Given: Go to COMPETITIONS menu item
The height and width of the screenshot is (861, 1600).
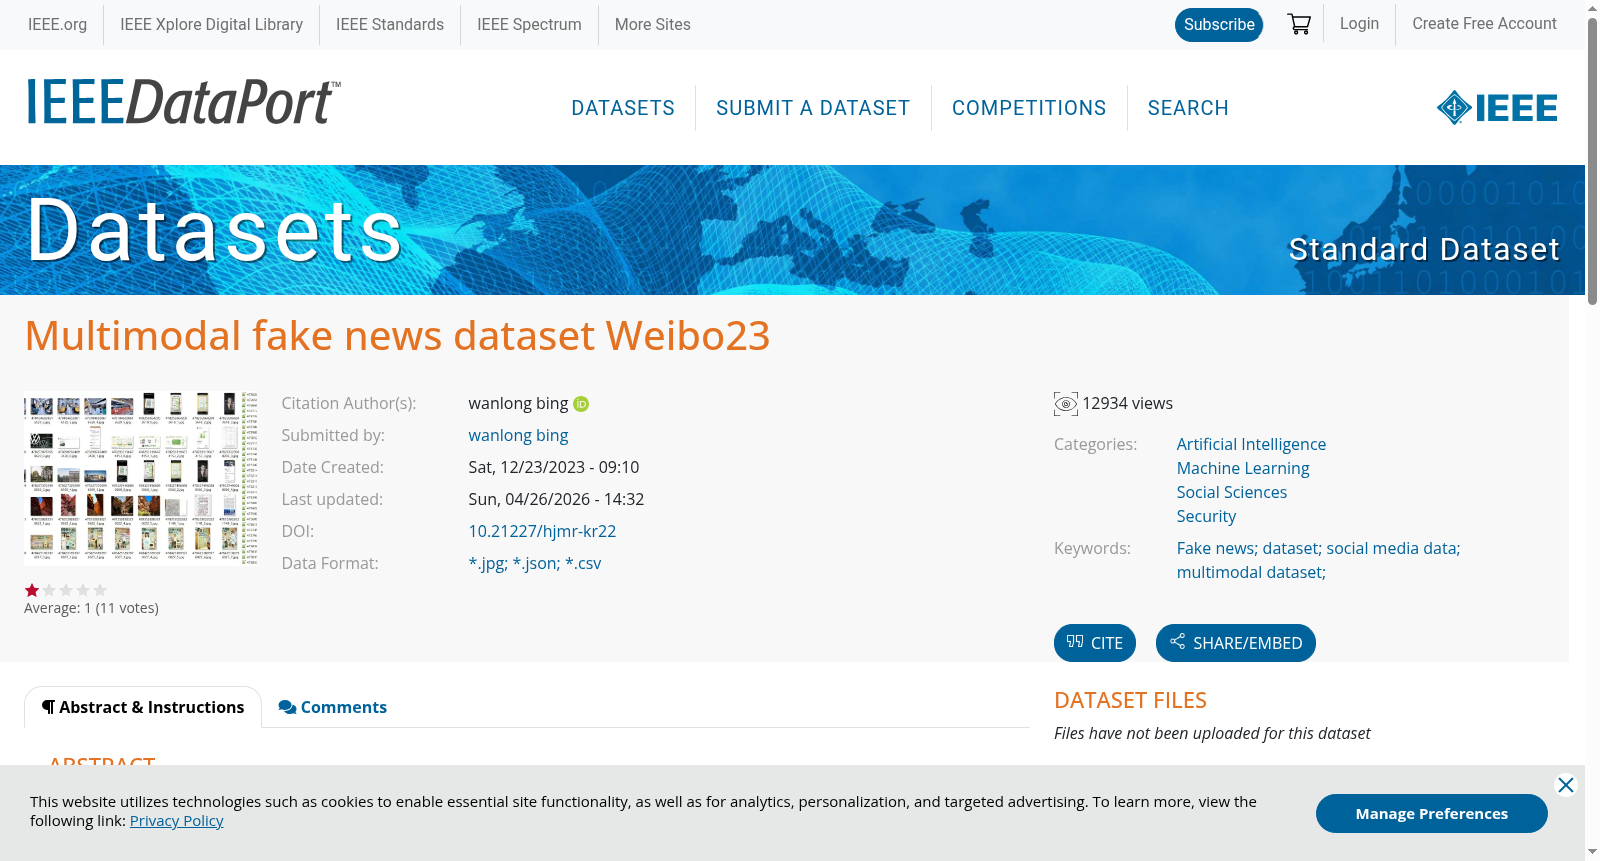Looking at the screenshot, I should coord(1029,108).
